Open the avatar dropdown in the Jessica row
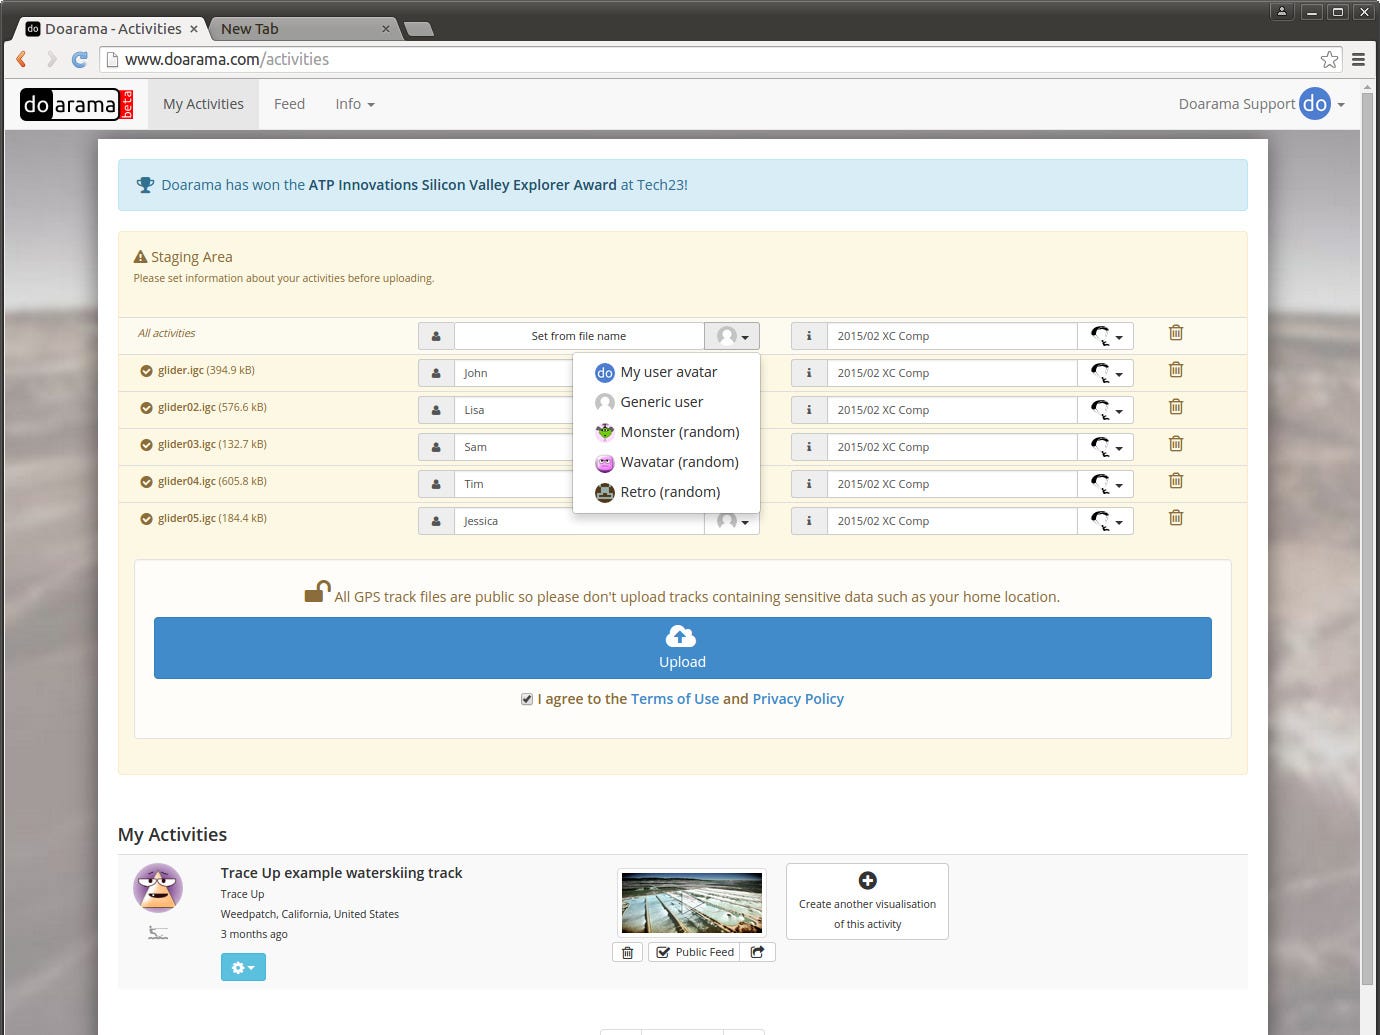The width and height of the screenshot is (1380, 1035). pyautogui.click(x=732, y=521)
